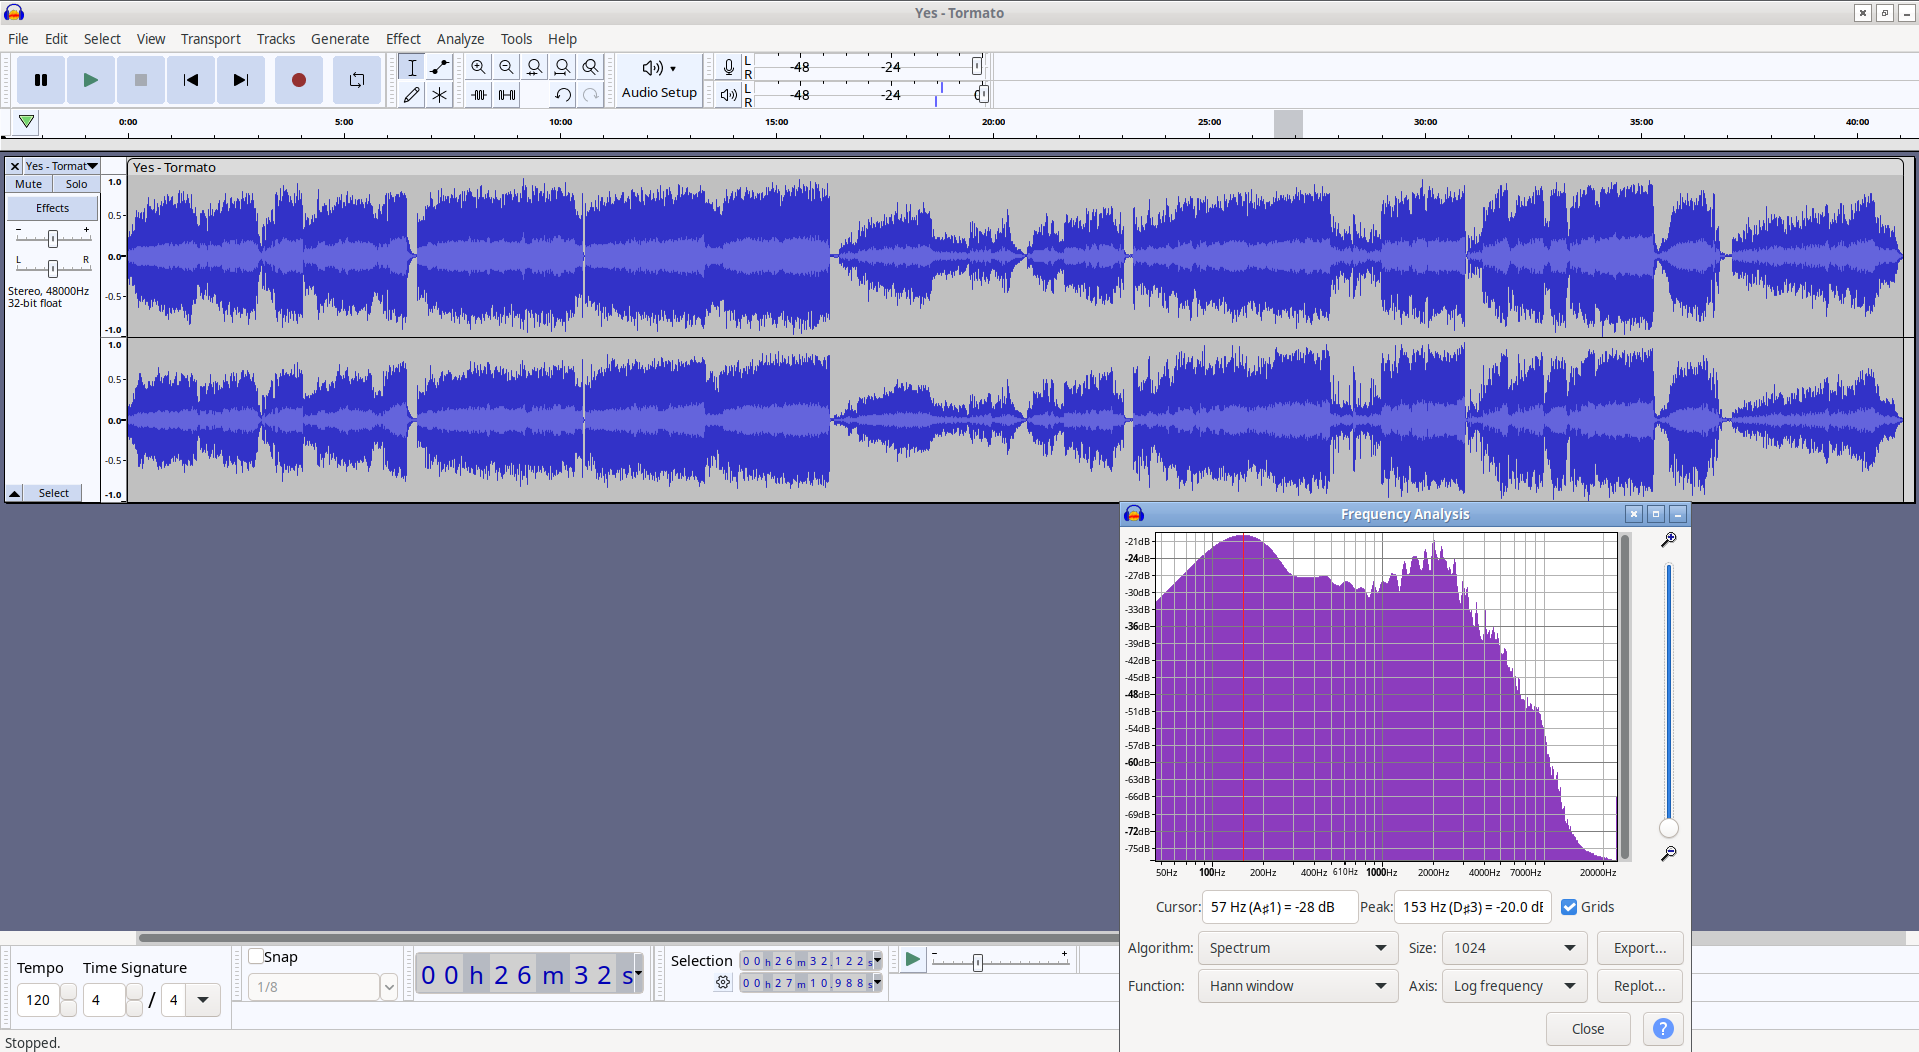Solo the Yes - Tormato track
This screenshot has height=1052, width=1919.
(77, 184)
